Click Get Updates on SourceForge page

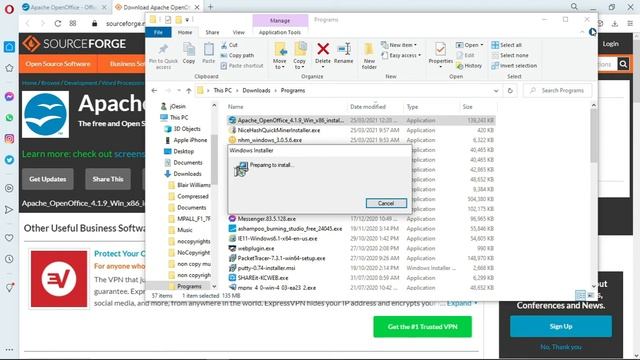tap(48, 179)
